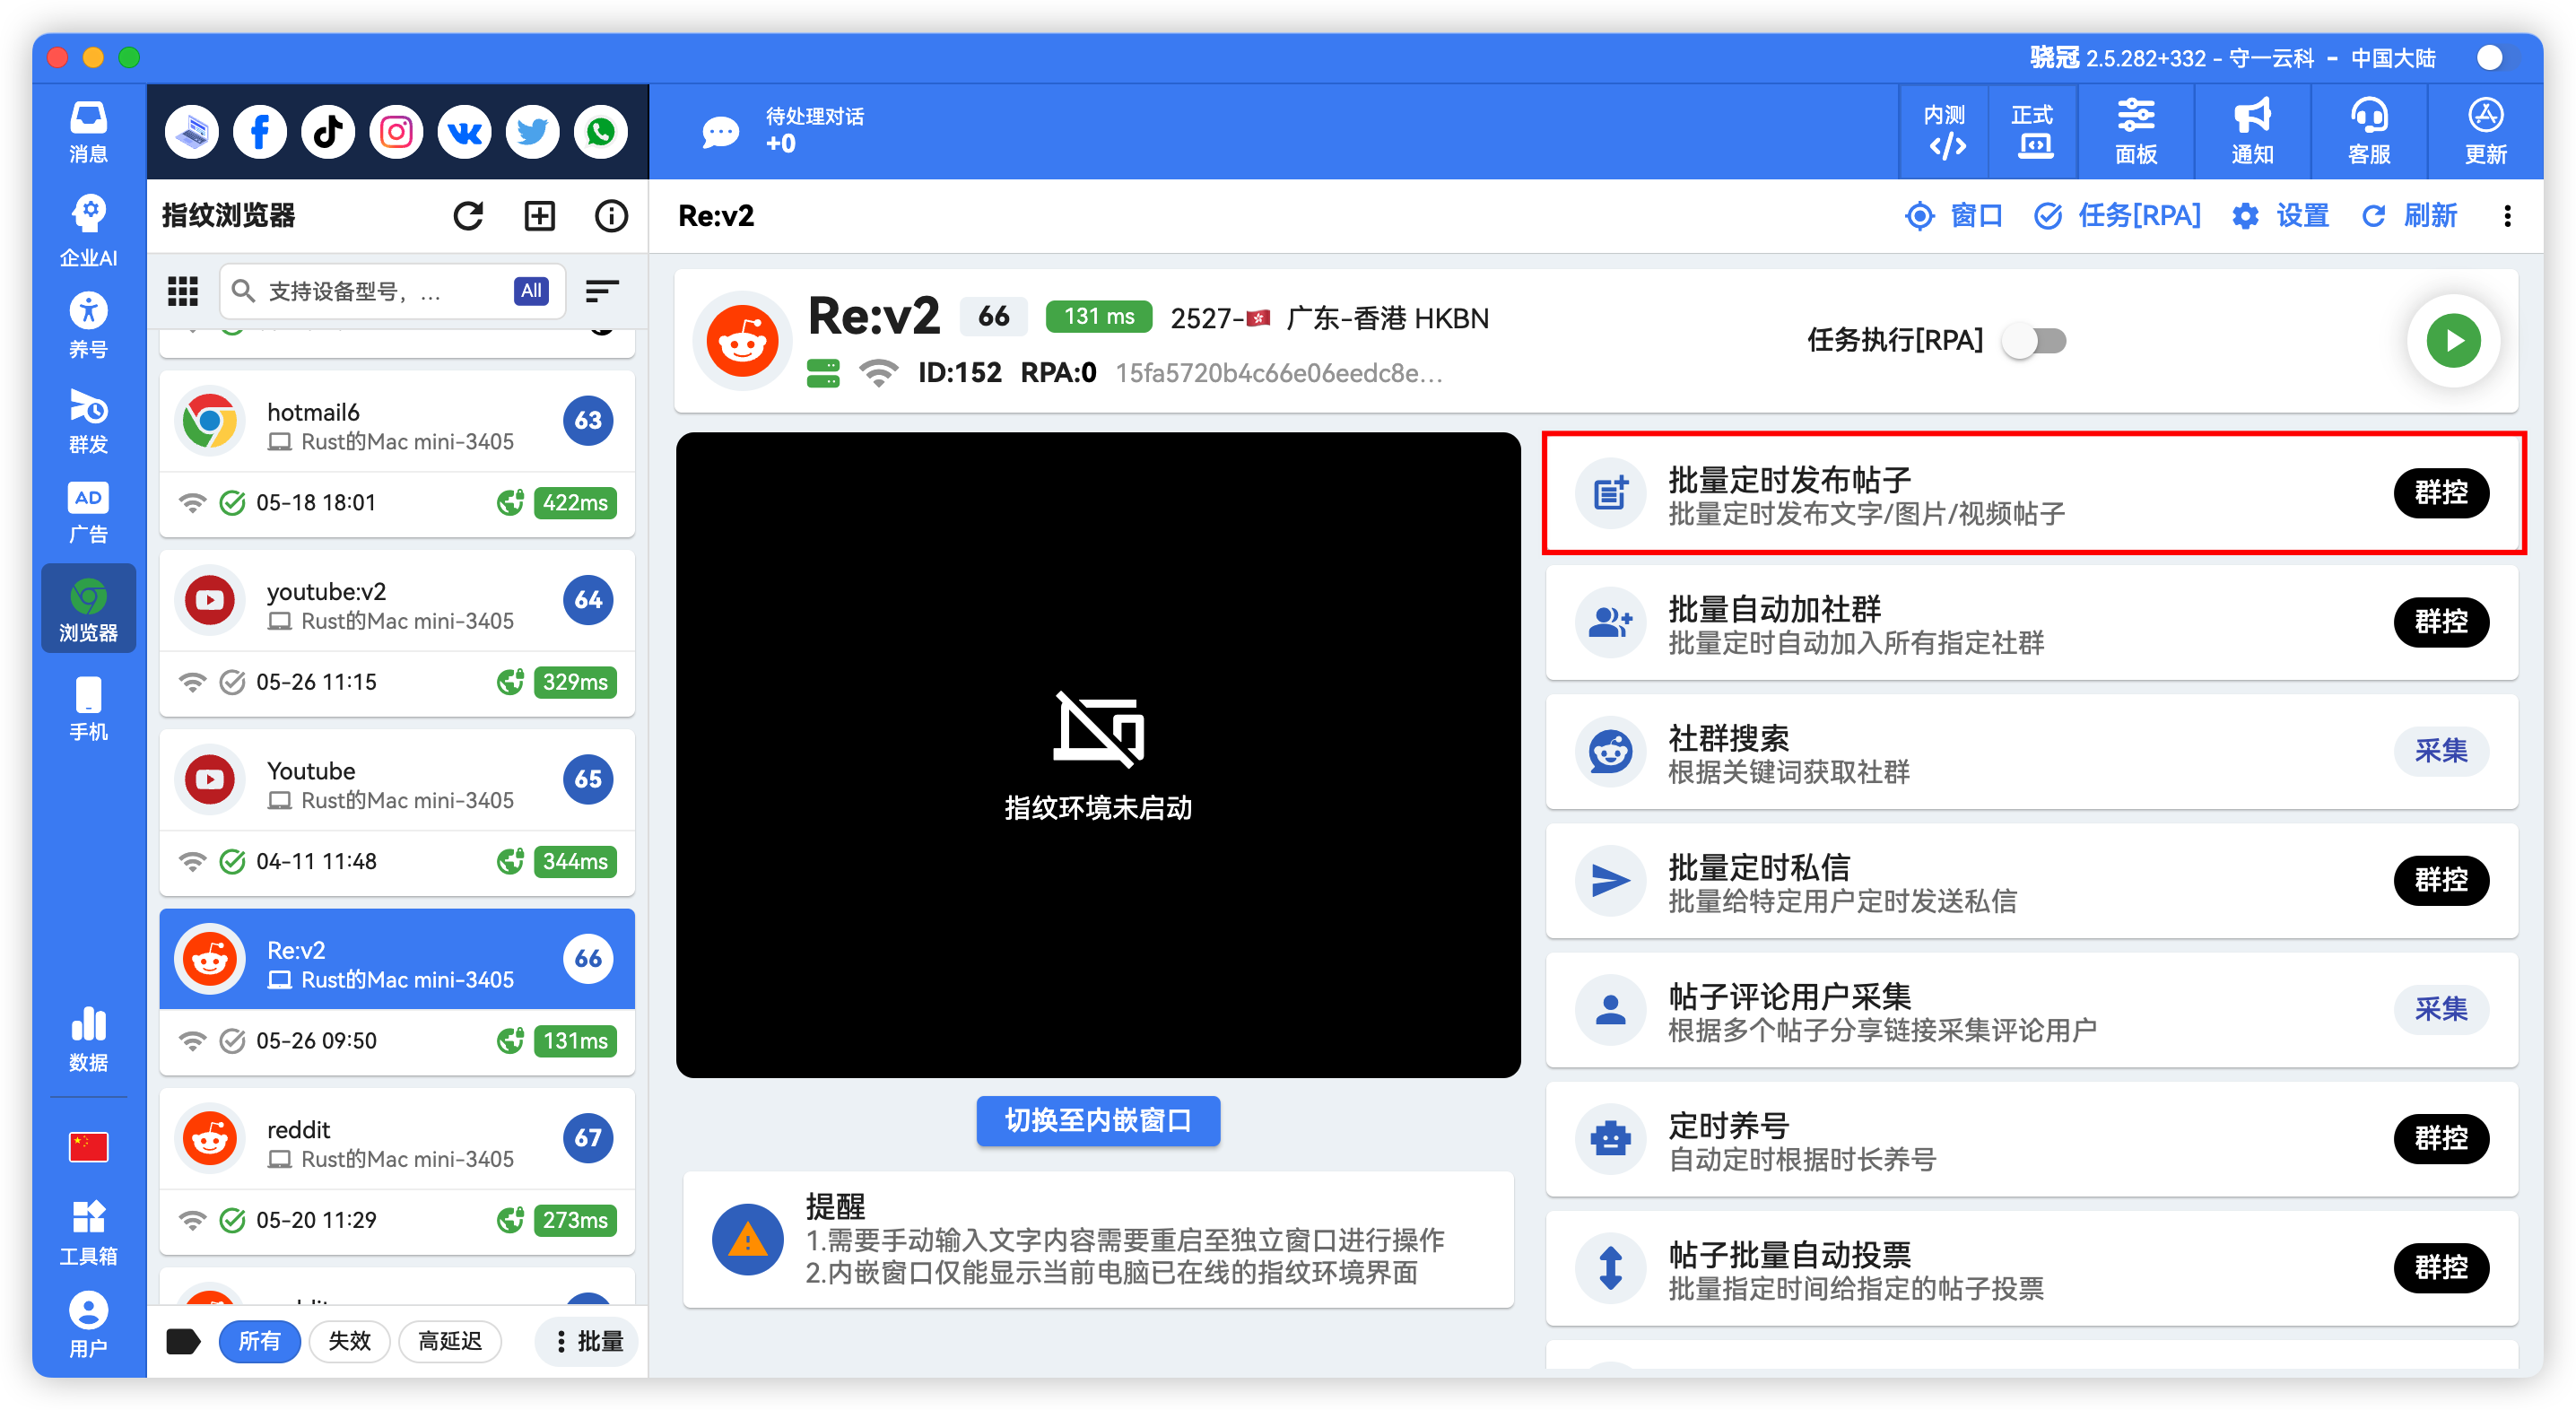The image size is (2576, 1410).
Task: Open the 手机 phone sidebar section
Action: point(88,709)
